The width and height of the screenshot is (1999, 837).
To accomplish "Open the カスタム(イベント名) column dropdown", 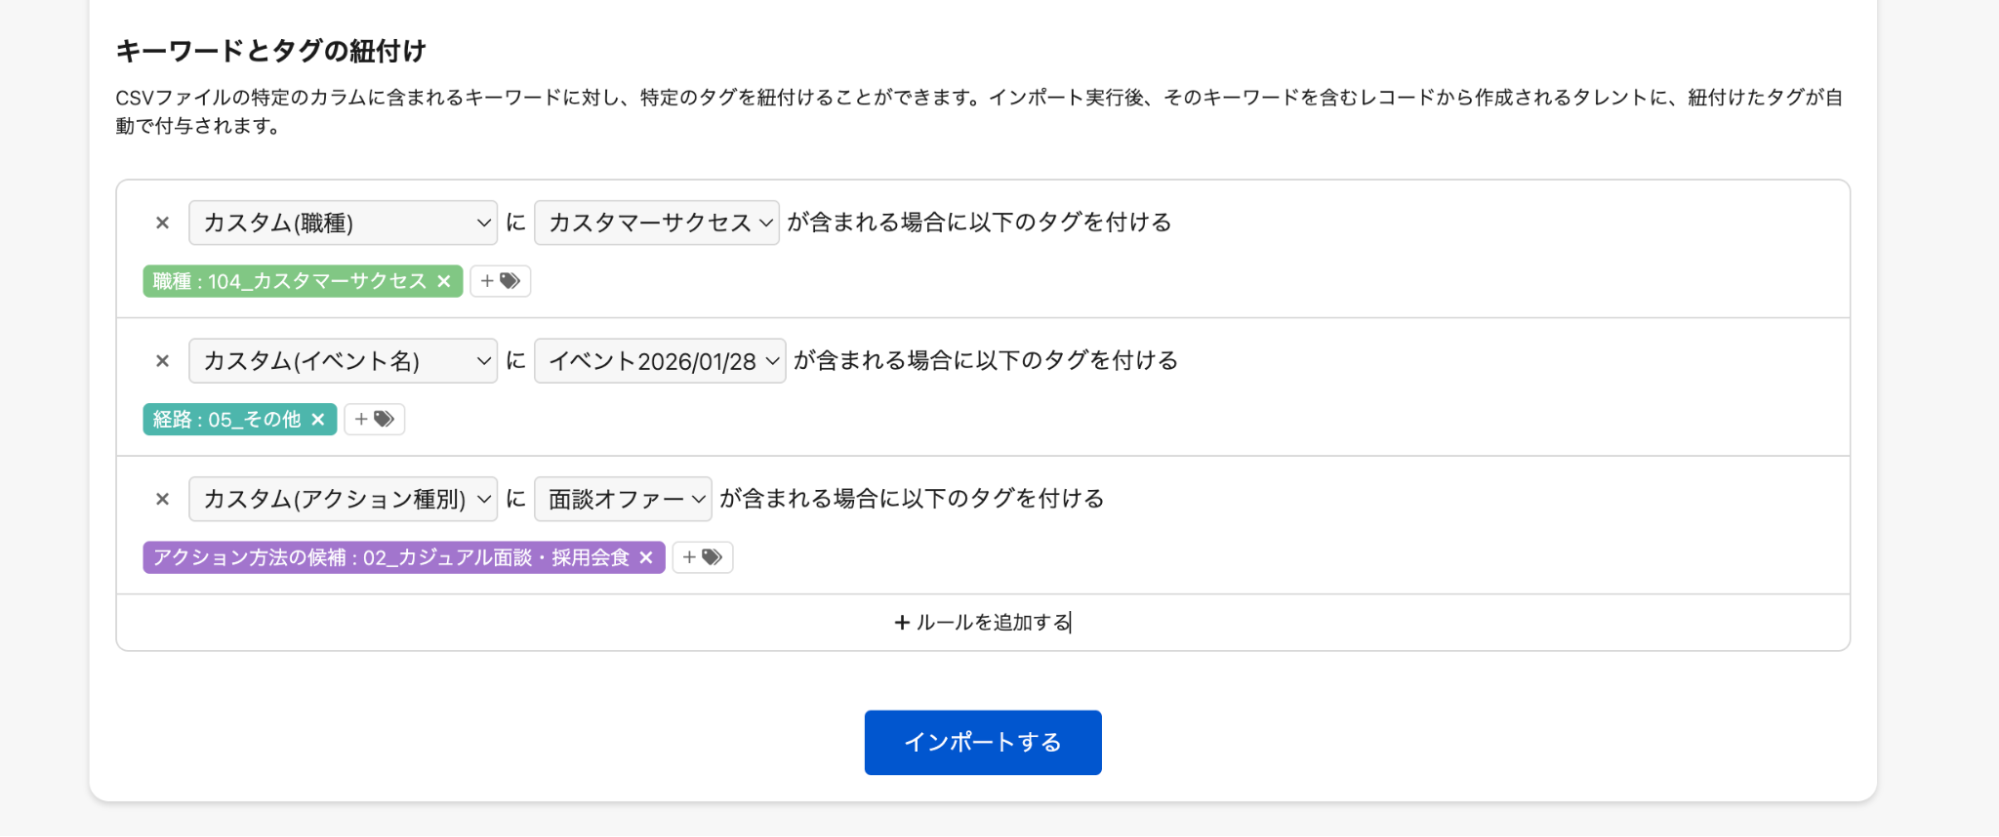I will coord(342,361).
